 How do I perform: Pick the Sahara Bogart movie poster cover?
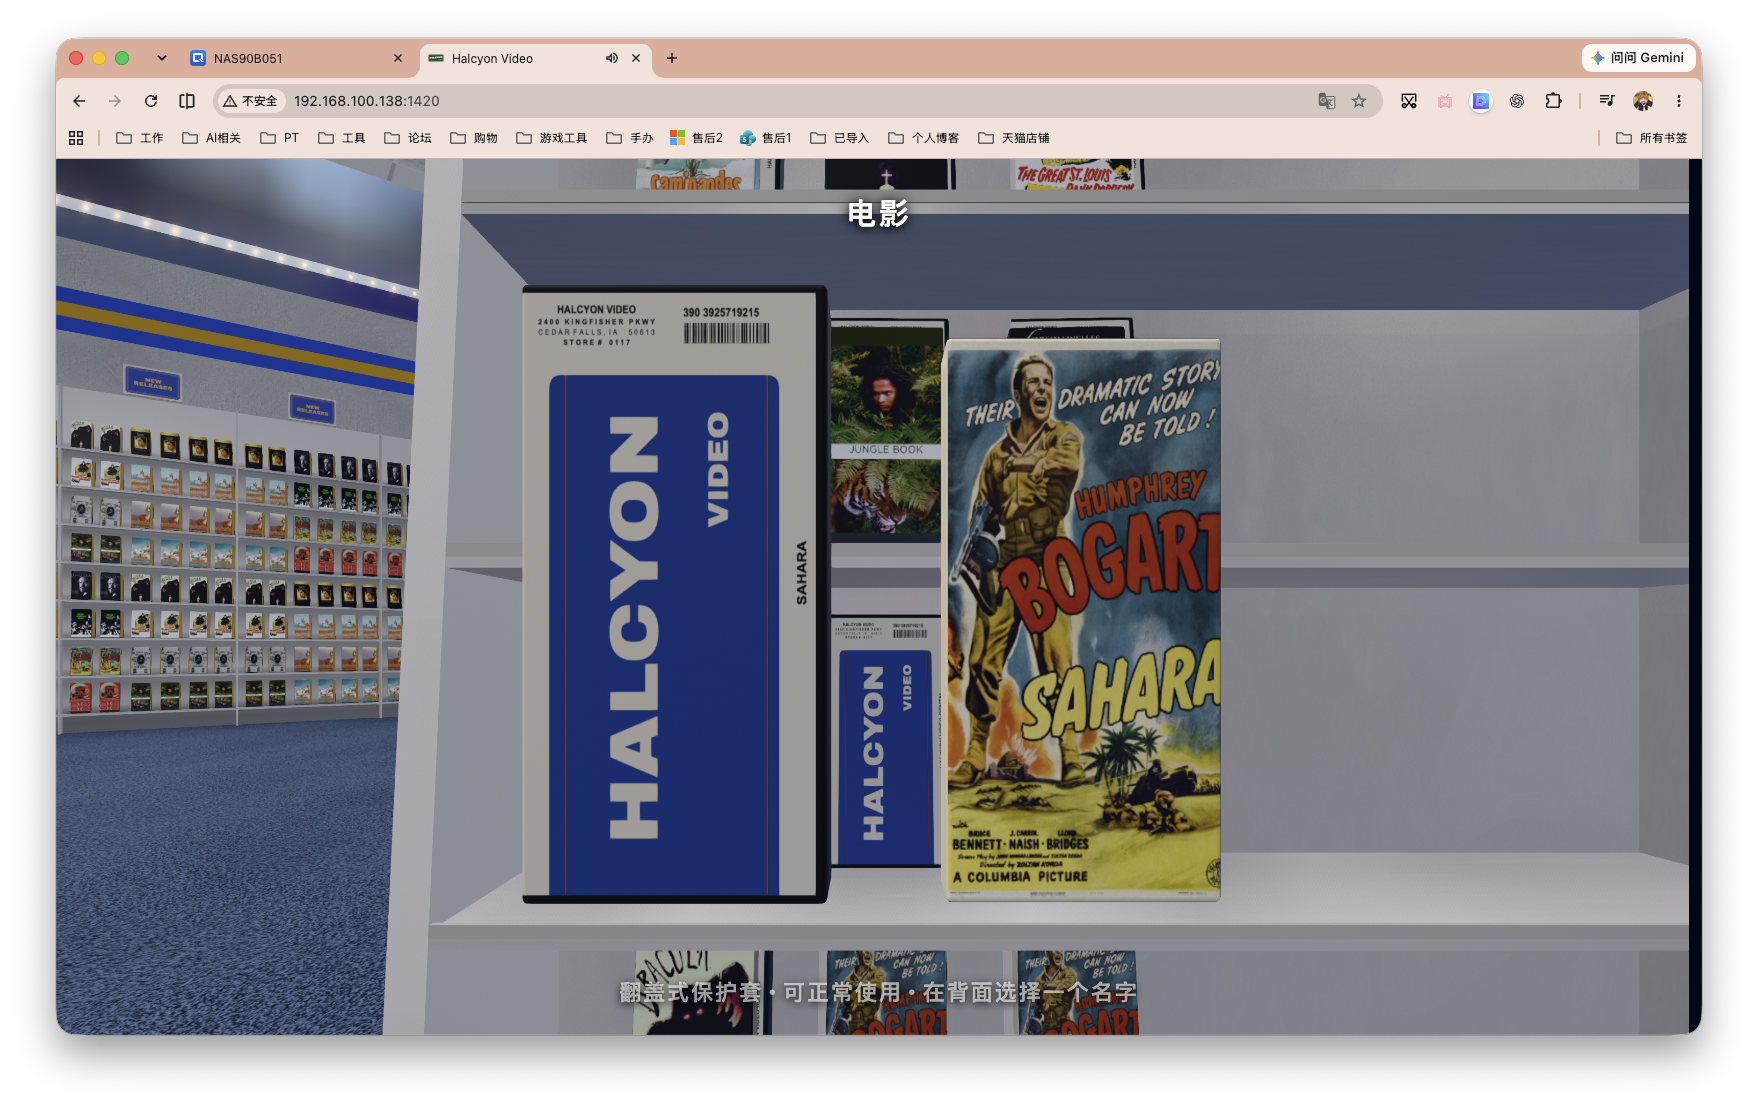coord(1083,620)
